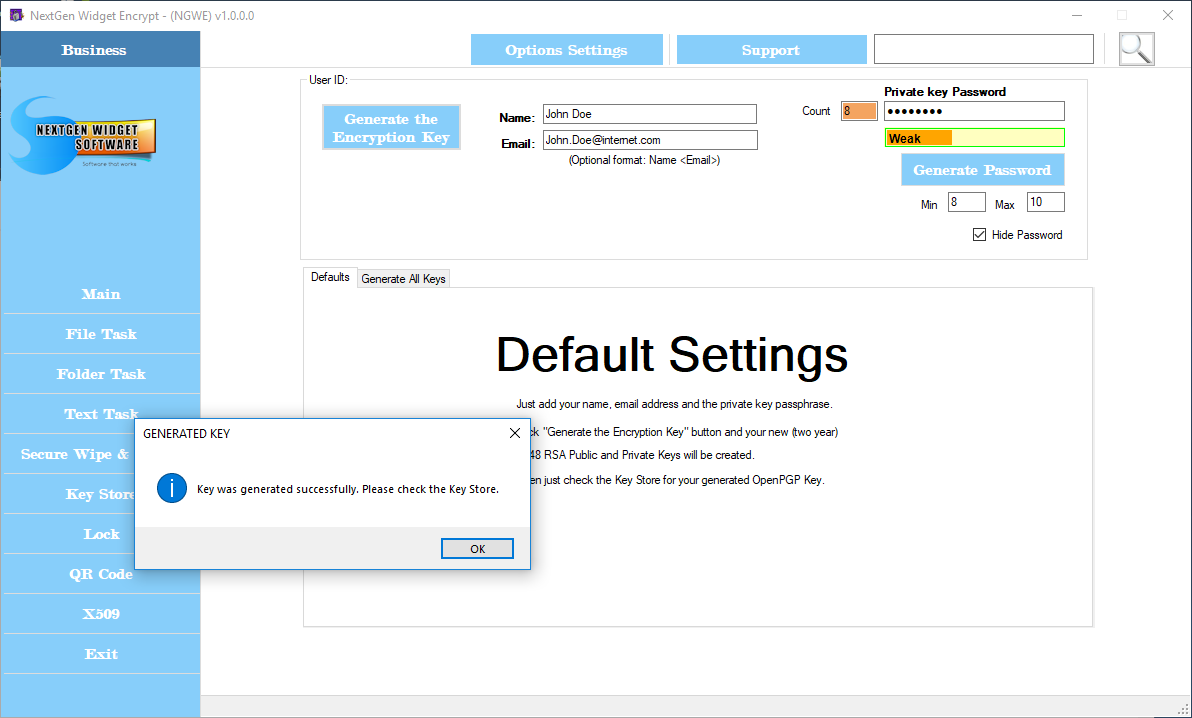Click into the Email input field
The width and height of the screenshot is (1192, 718).
click(650, 140)
